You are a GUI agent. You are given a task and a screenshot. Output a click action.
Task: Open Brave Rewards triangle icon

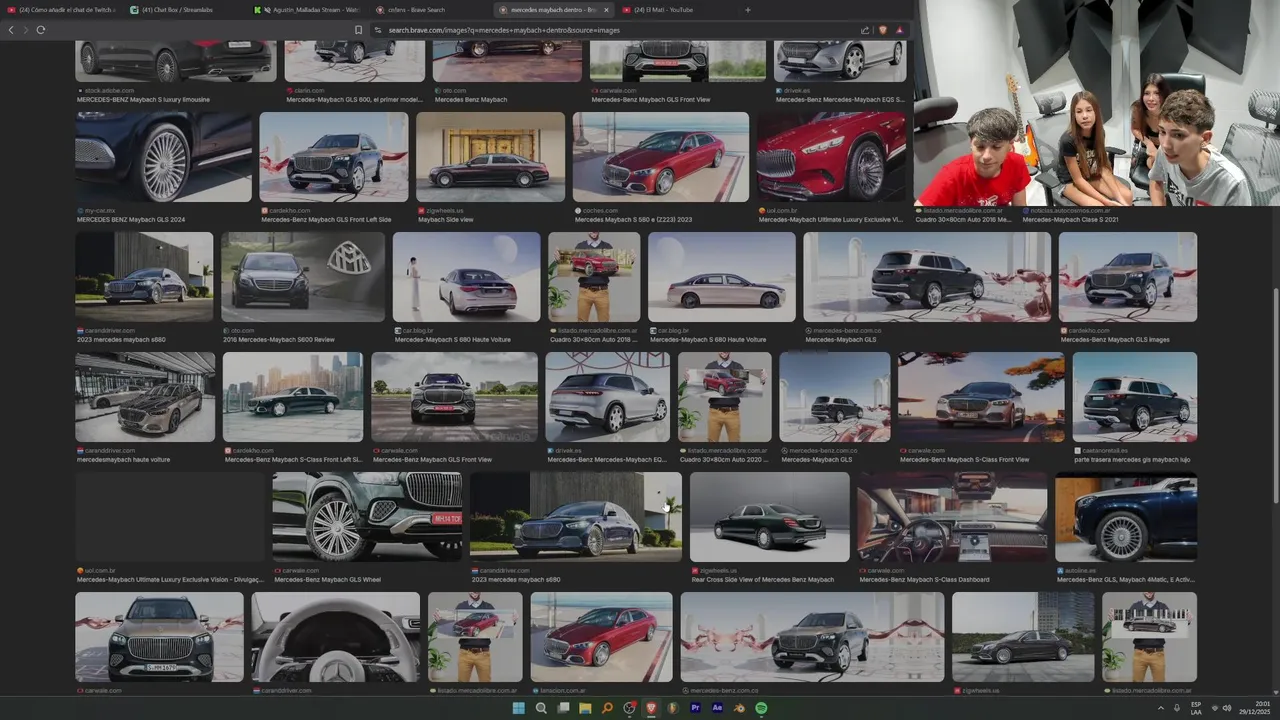pyautogui.click(x=899, y=30)
